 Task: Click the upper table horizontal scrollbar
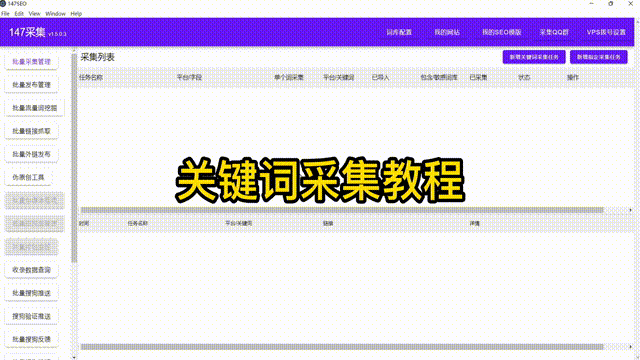pyautogui.click(x=342, y=210)
